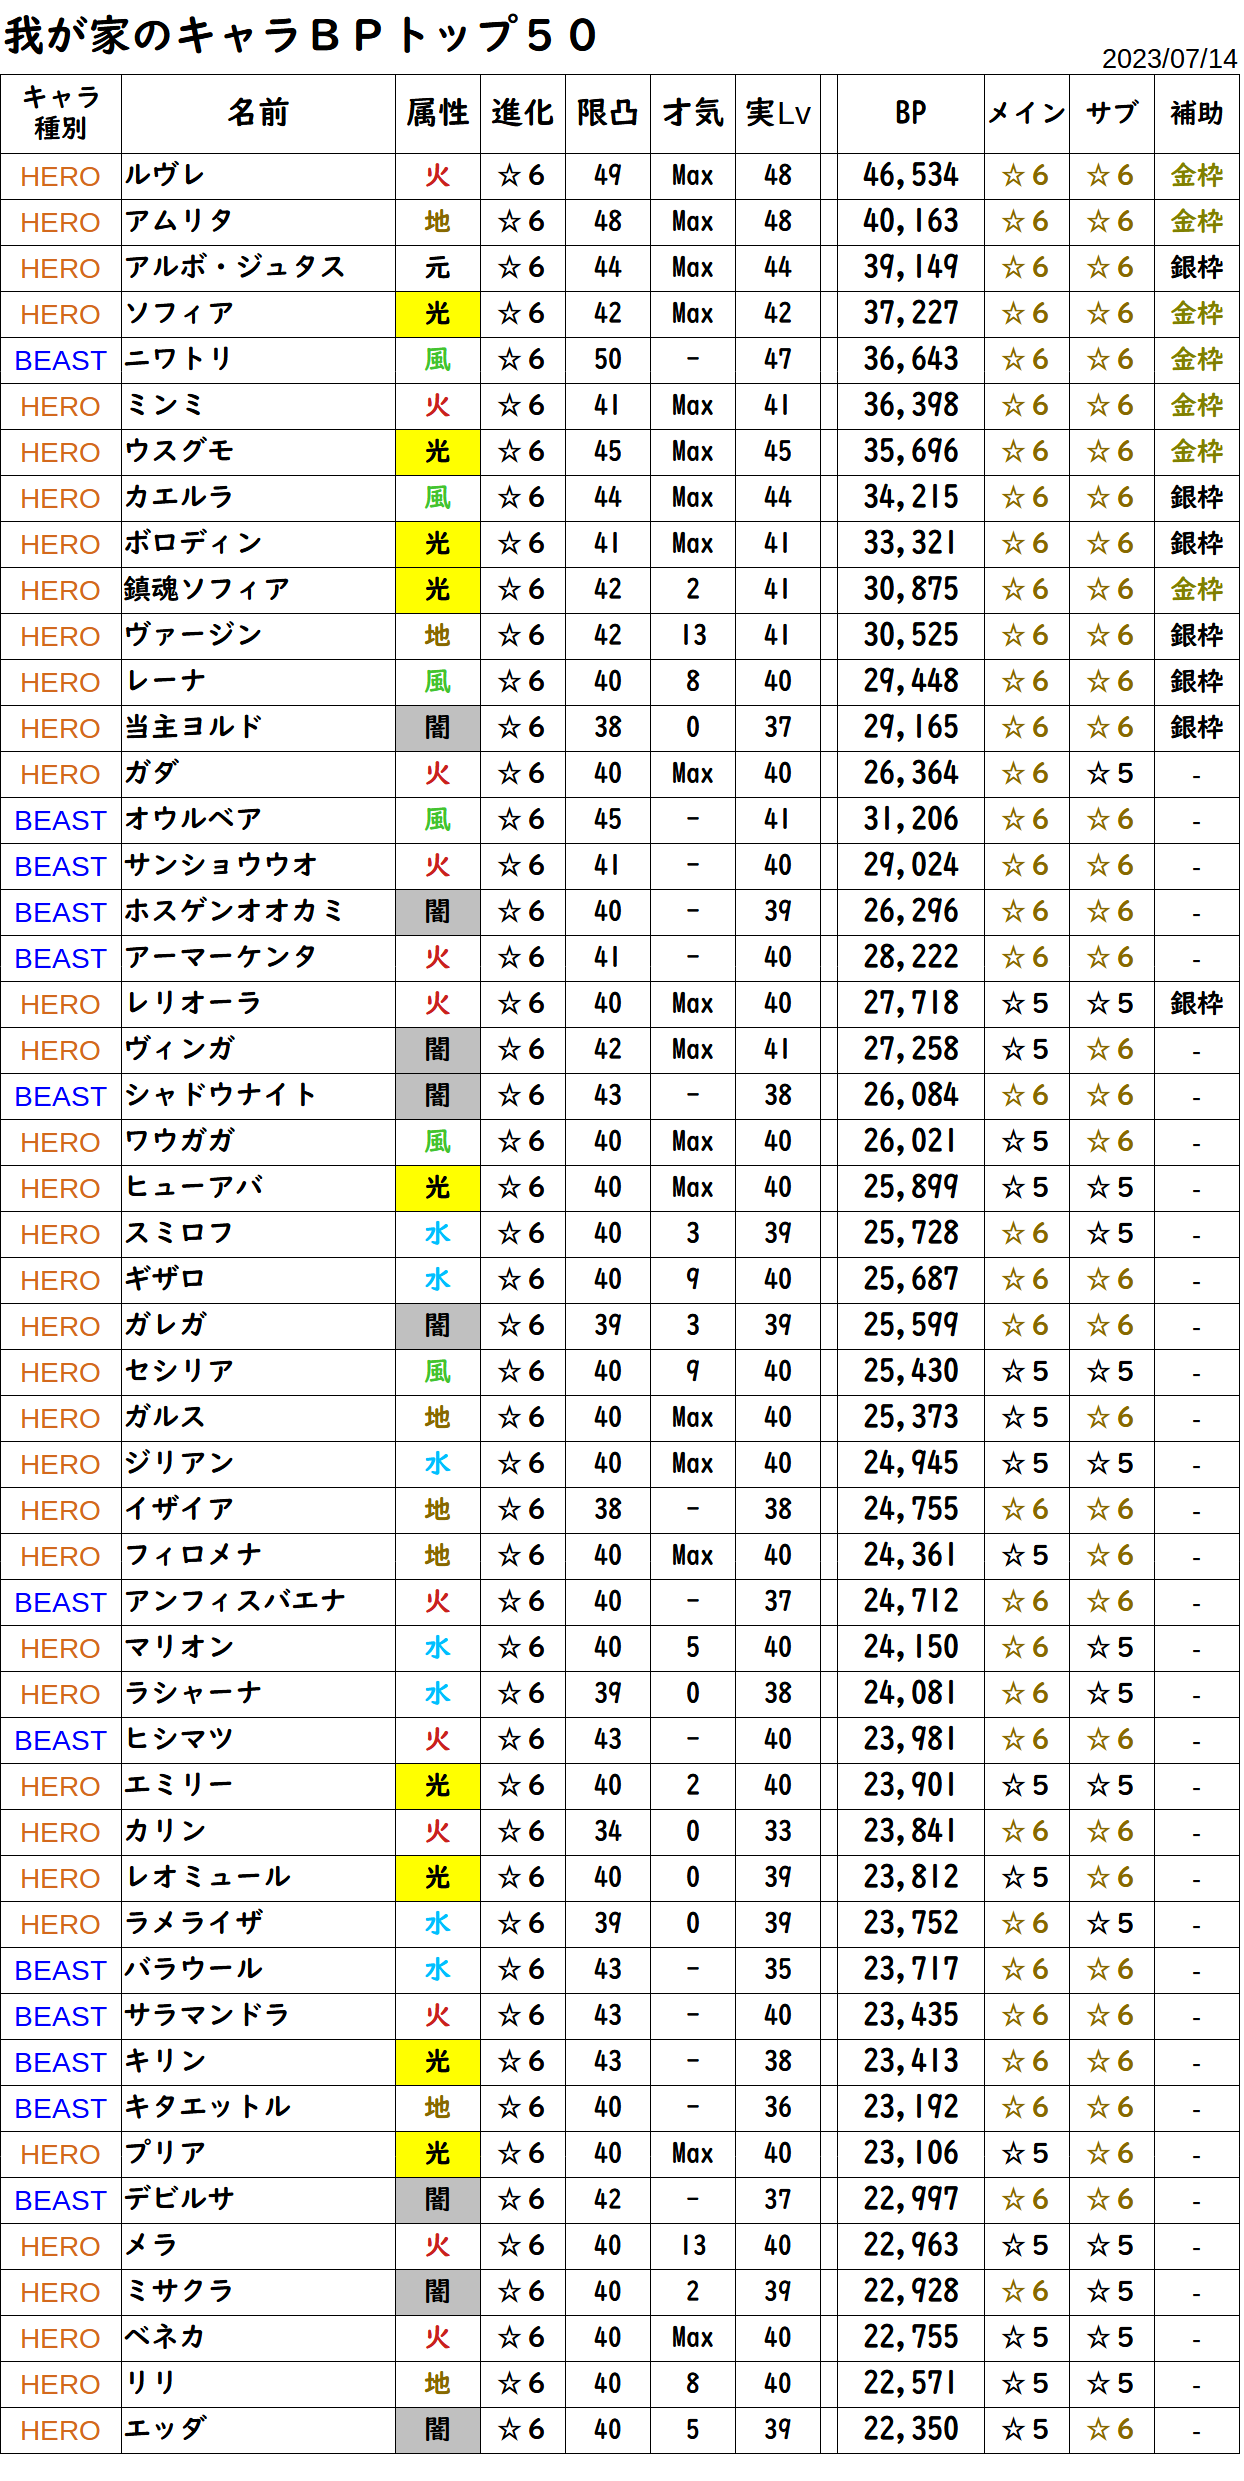1244x2481 pixels.
Task: Click the date 2023/07/14
Action: pos(1169,59)
